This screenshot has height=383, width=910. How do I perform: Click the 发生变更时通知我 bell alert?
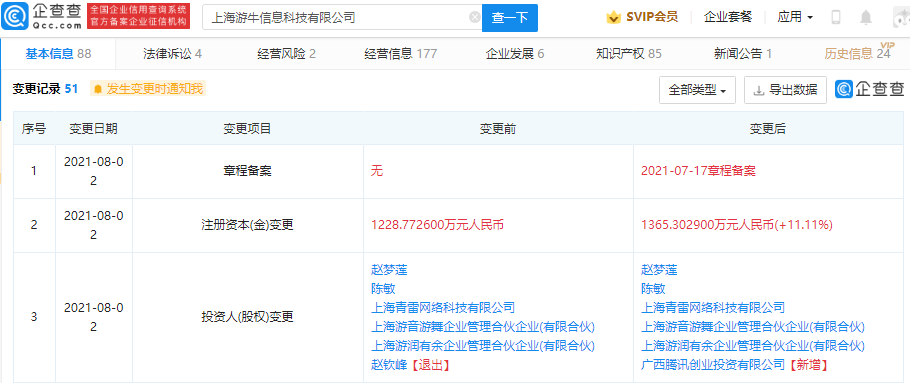click(x=148, y=89)
